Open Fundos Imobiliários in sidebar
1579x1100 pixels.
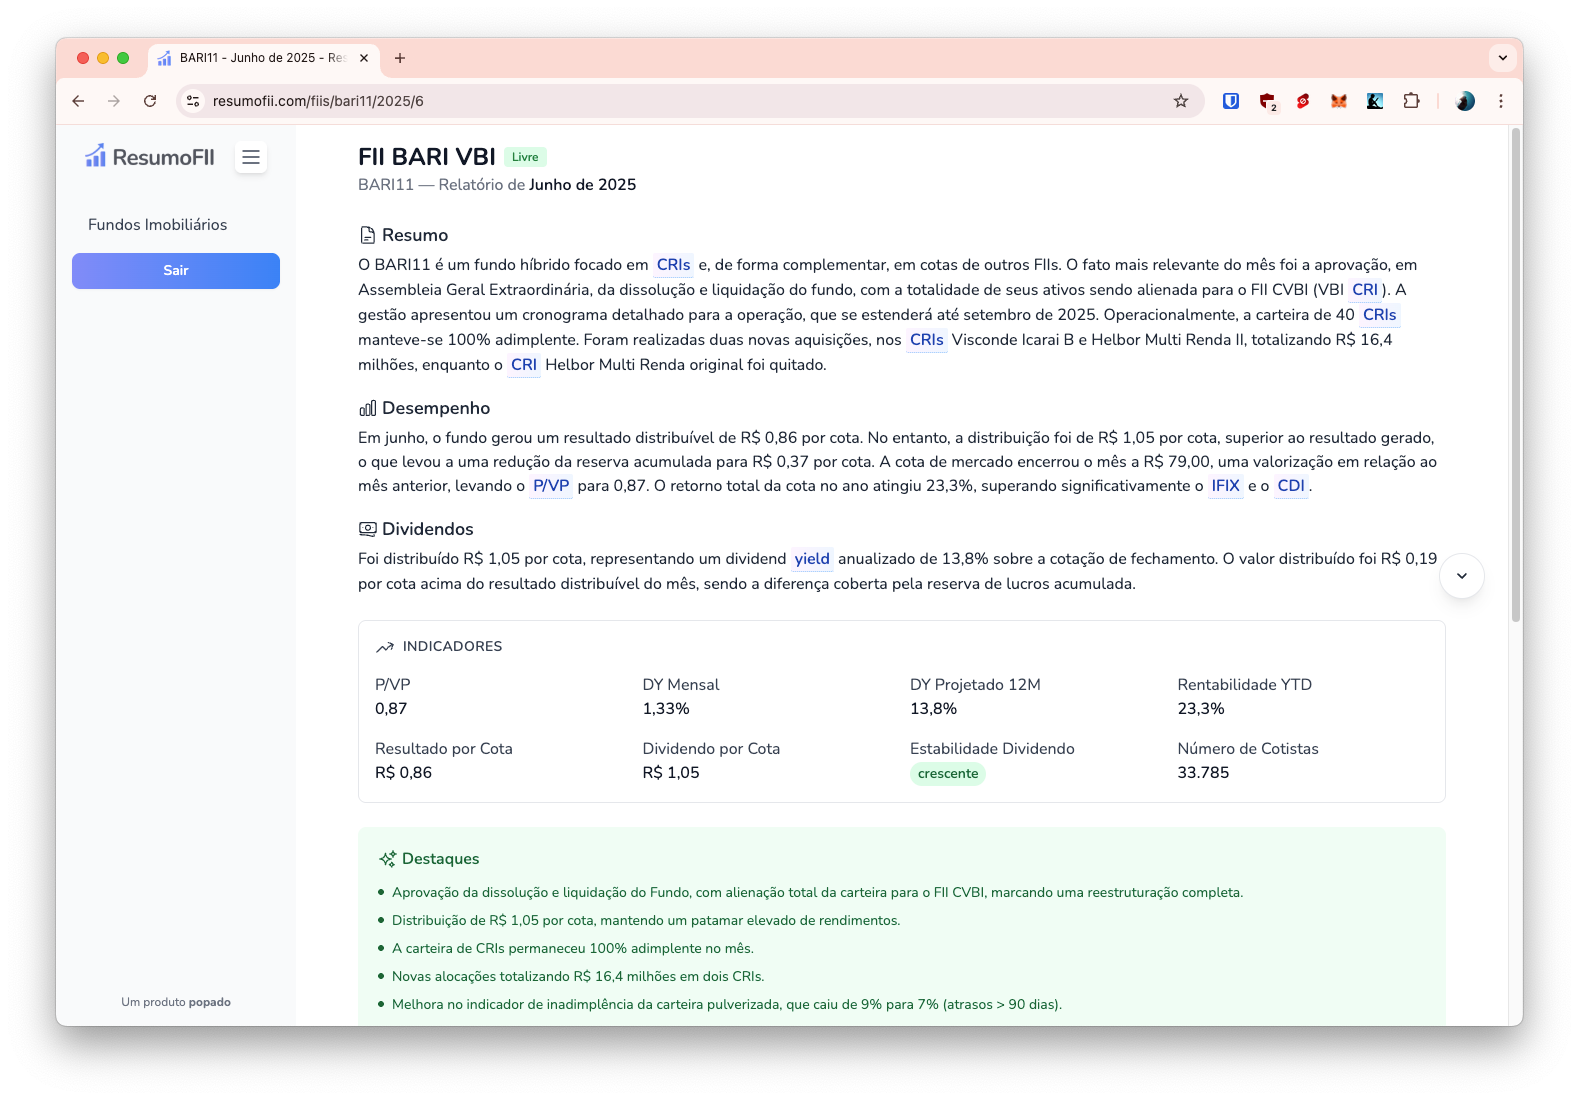point(157,225)
